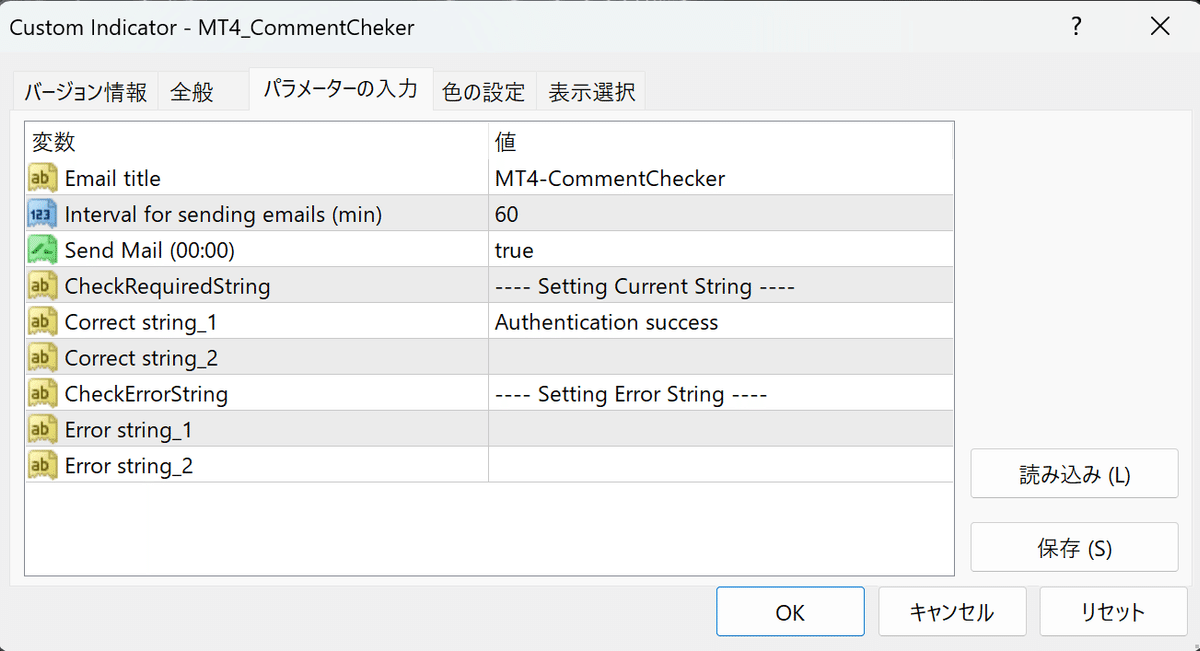Select the Correct string_1 label
This screenshot has width=1200, height=651.
pyautogui.click(x=141, y=323)
